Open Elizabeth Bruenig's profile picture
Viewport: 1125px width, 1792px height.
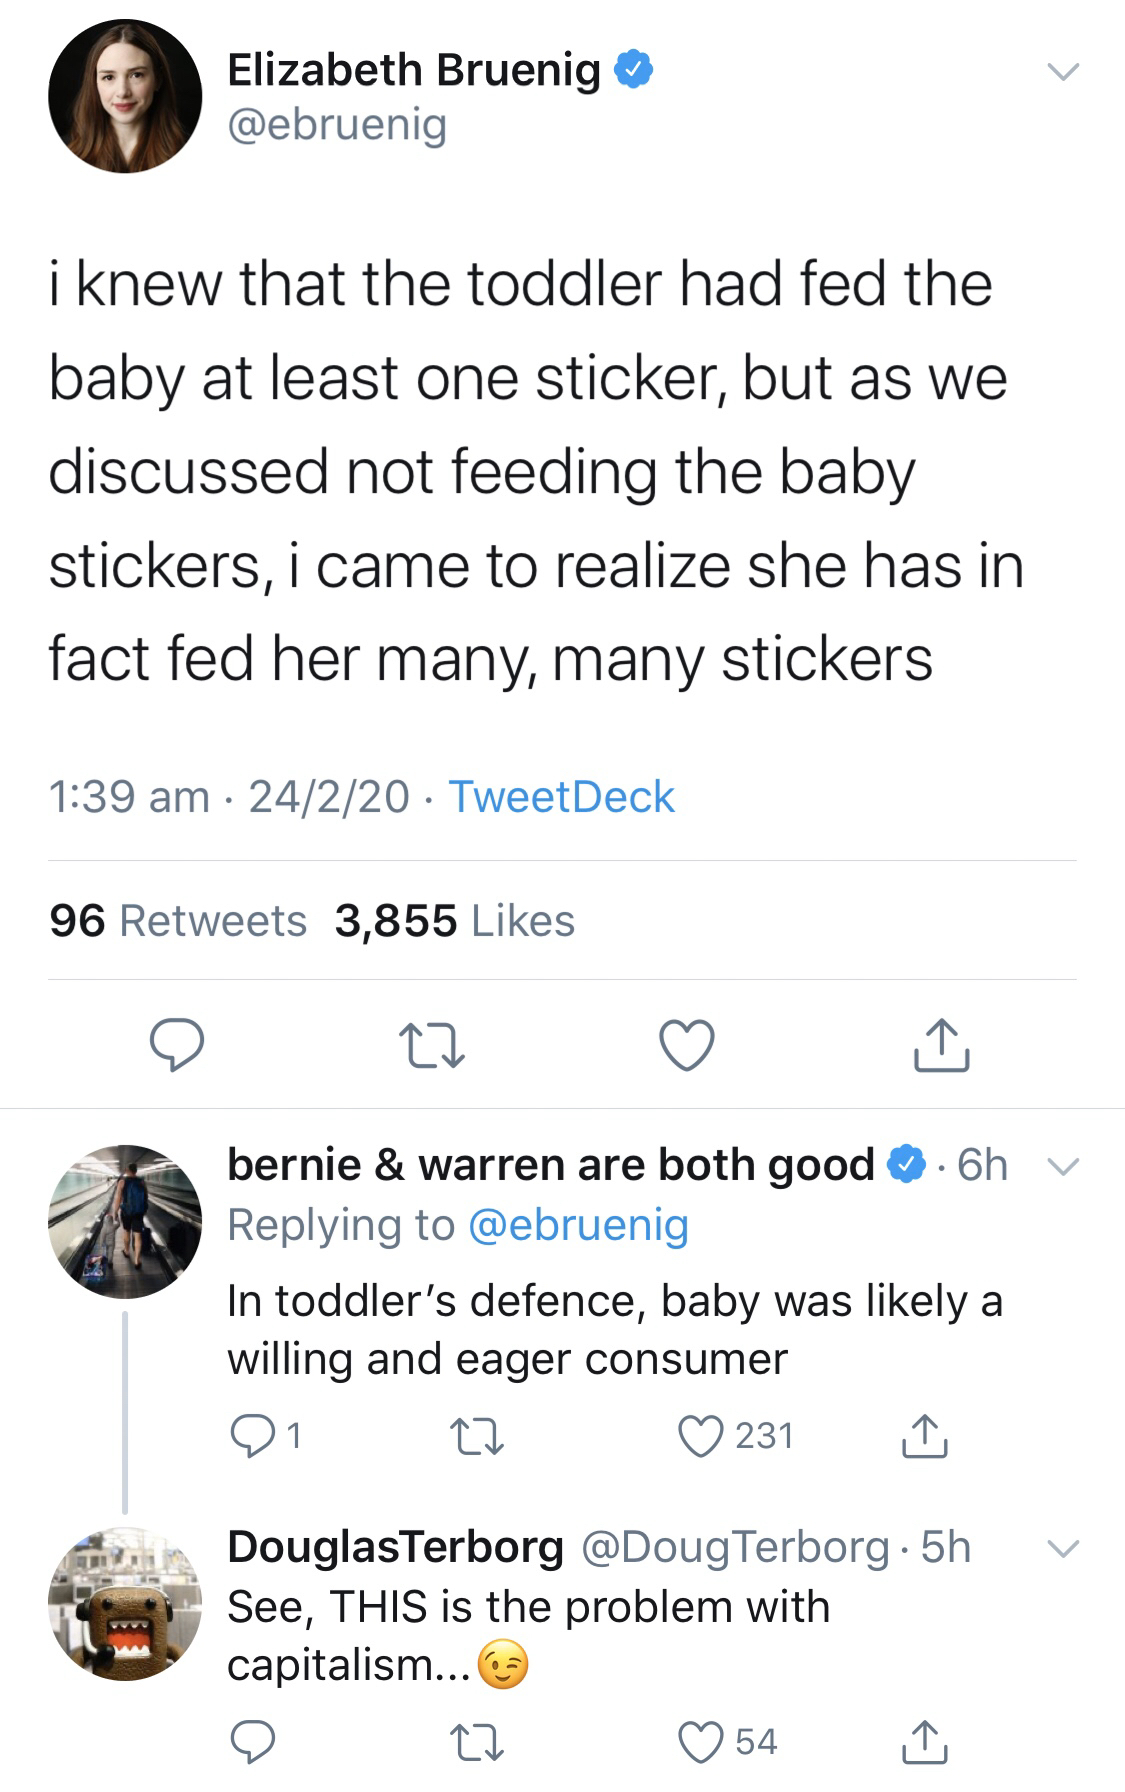point(125,96)
